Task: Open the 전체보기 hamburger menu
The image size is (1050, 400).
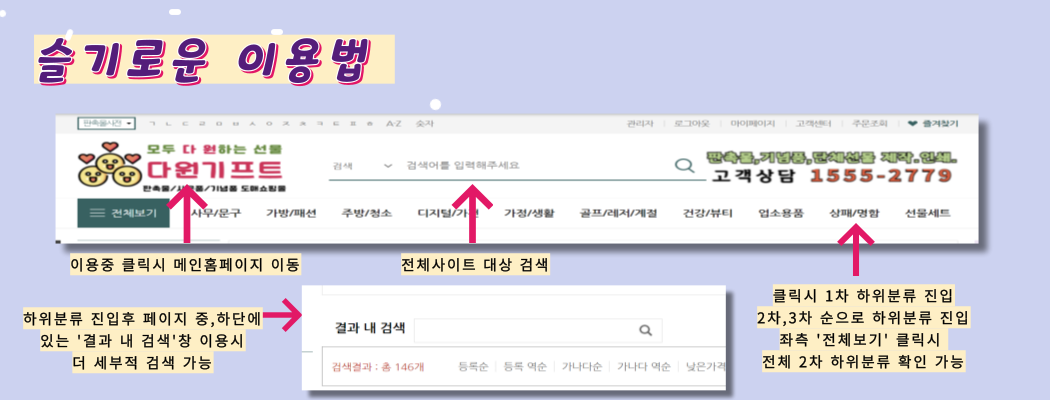Action: [123, 213]
